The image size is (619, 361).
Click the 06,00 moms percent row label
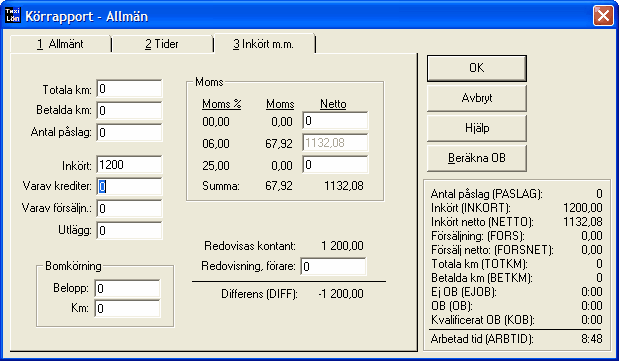[216, 143]
